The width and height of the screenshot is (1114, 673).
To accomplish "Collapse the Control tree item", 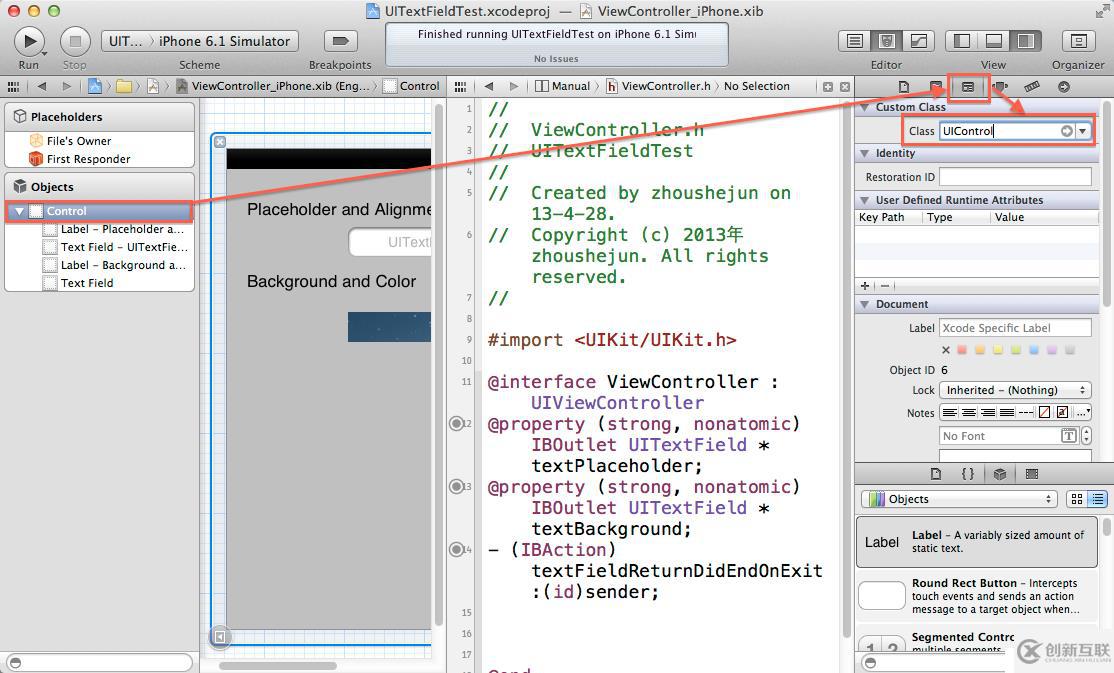I will 19,212.
